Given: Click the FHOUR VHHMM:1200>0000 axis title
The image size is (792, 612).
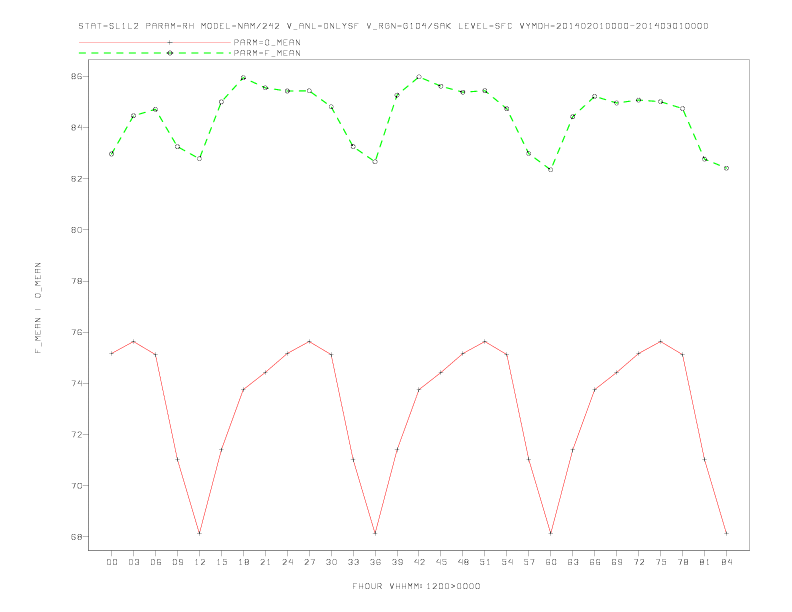Looking at the screenshot, I should (x=416, y=586).
